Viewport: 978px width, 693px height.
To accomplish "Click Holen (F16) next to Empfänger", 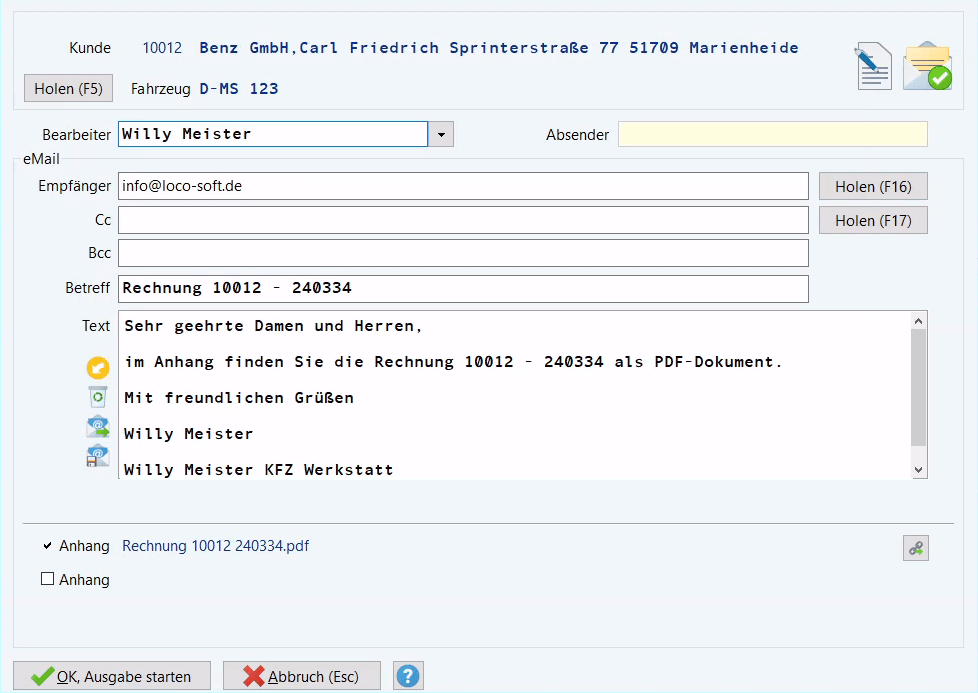I will click(x=872, y=185).
